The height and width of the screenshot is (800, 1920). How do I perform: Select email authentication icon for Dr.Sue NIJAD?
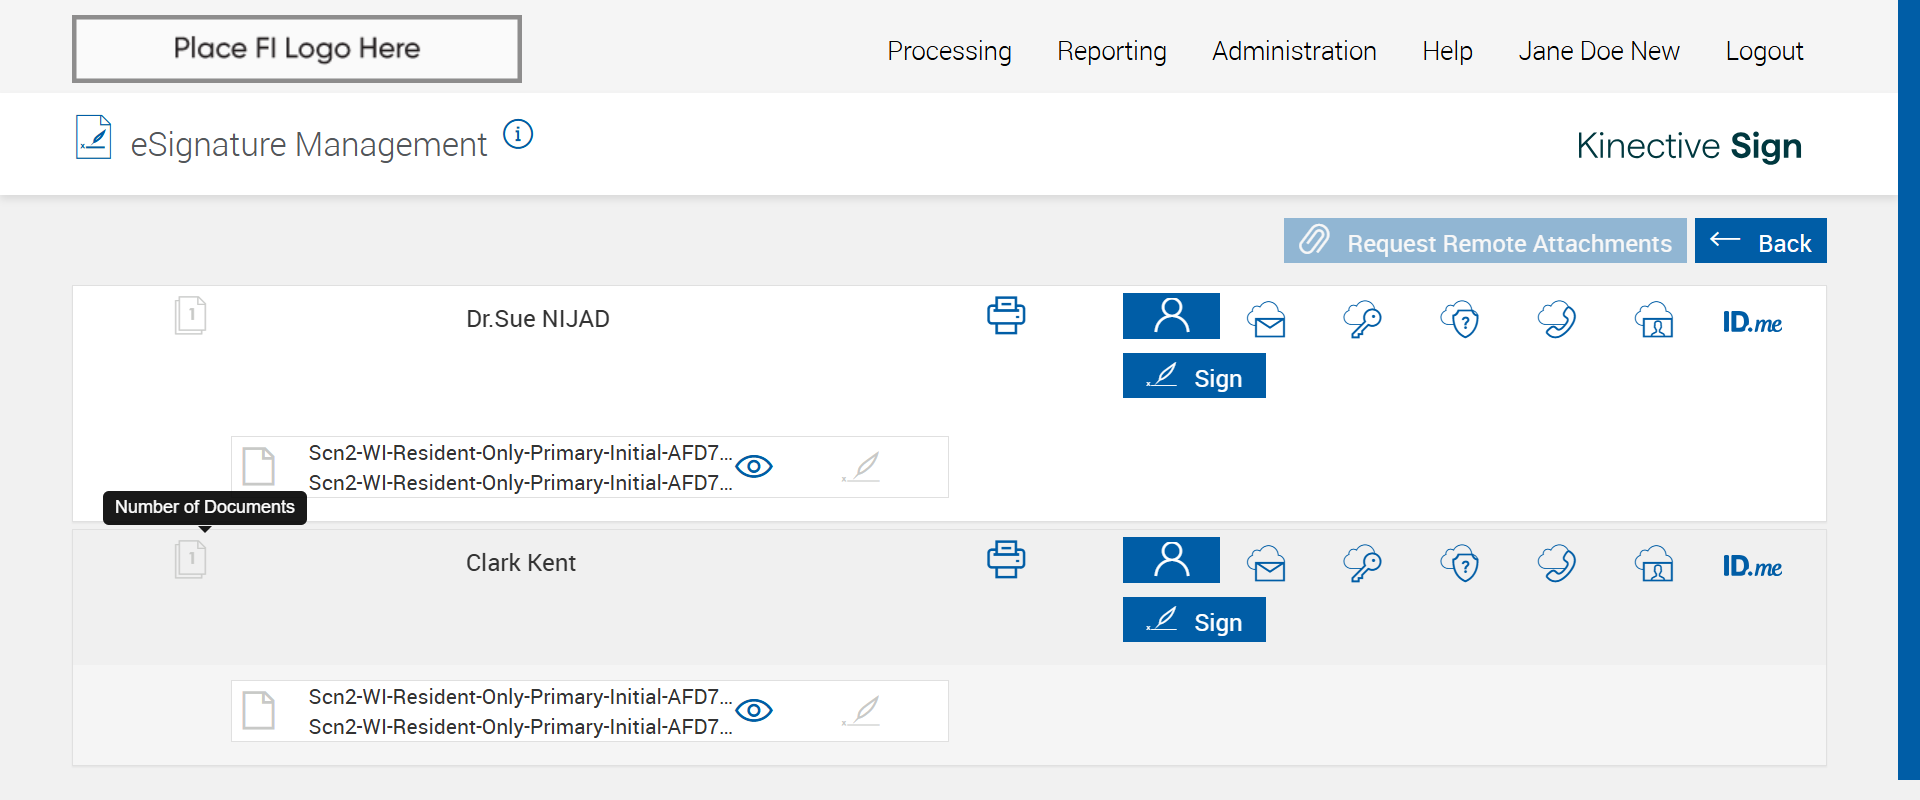click(x=1267, y=320)
